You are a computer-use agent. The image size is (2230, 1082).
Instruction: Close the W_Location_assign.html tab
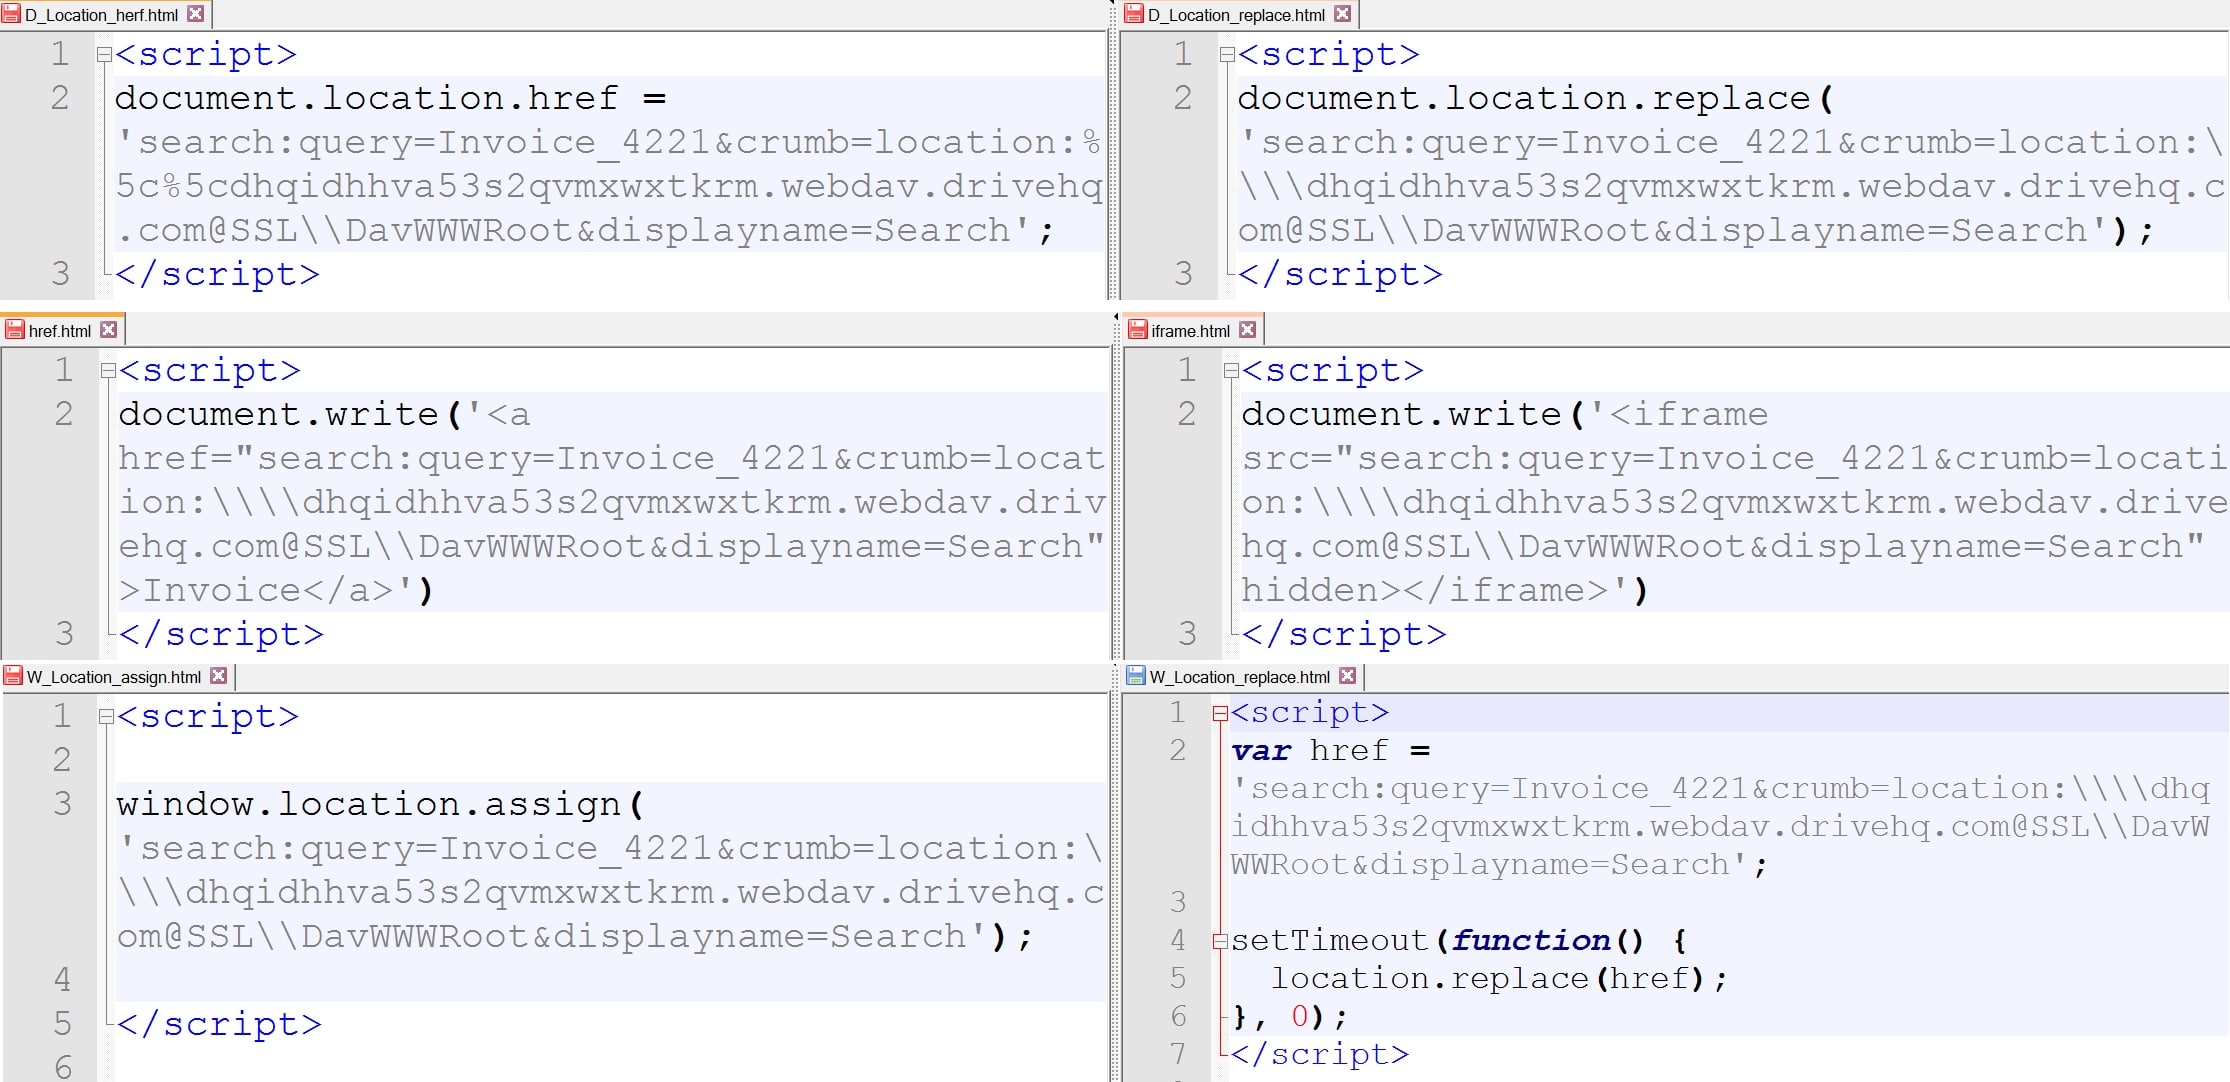(218, 676)
